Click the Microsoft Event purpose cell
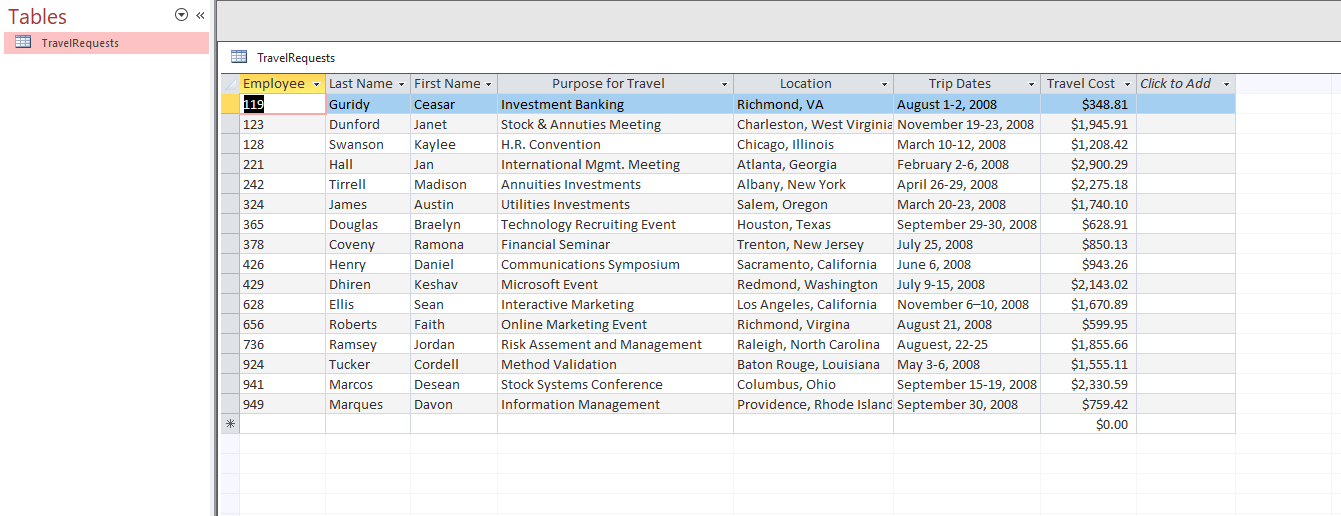Screen dimensions: 1341x516 click(616, 284)
